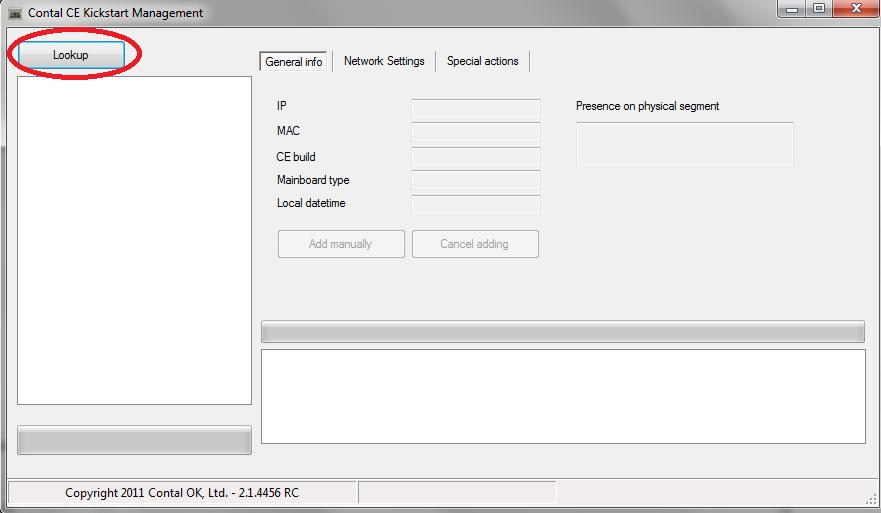Click the Mainboard type label
Image resolution: width=881 pixels, height=513 pixels.
tap(313, 180)
